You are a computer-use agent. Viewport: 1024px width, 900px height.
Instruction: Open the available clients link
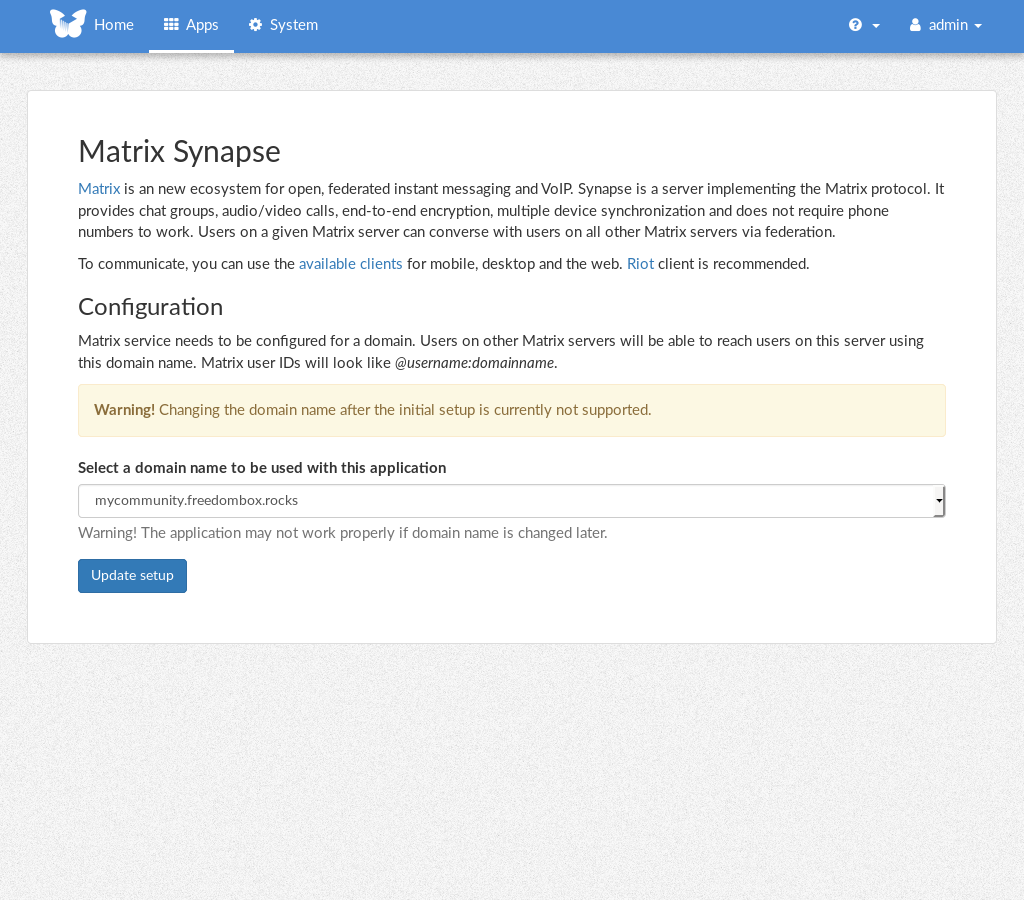tap(351, 264)
